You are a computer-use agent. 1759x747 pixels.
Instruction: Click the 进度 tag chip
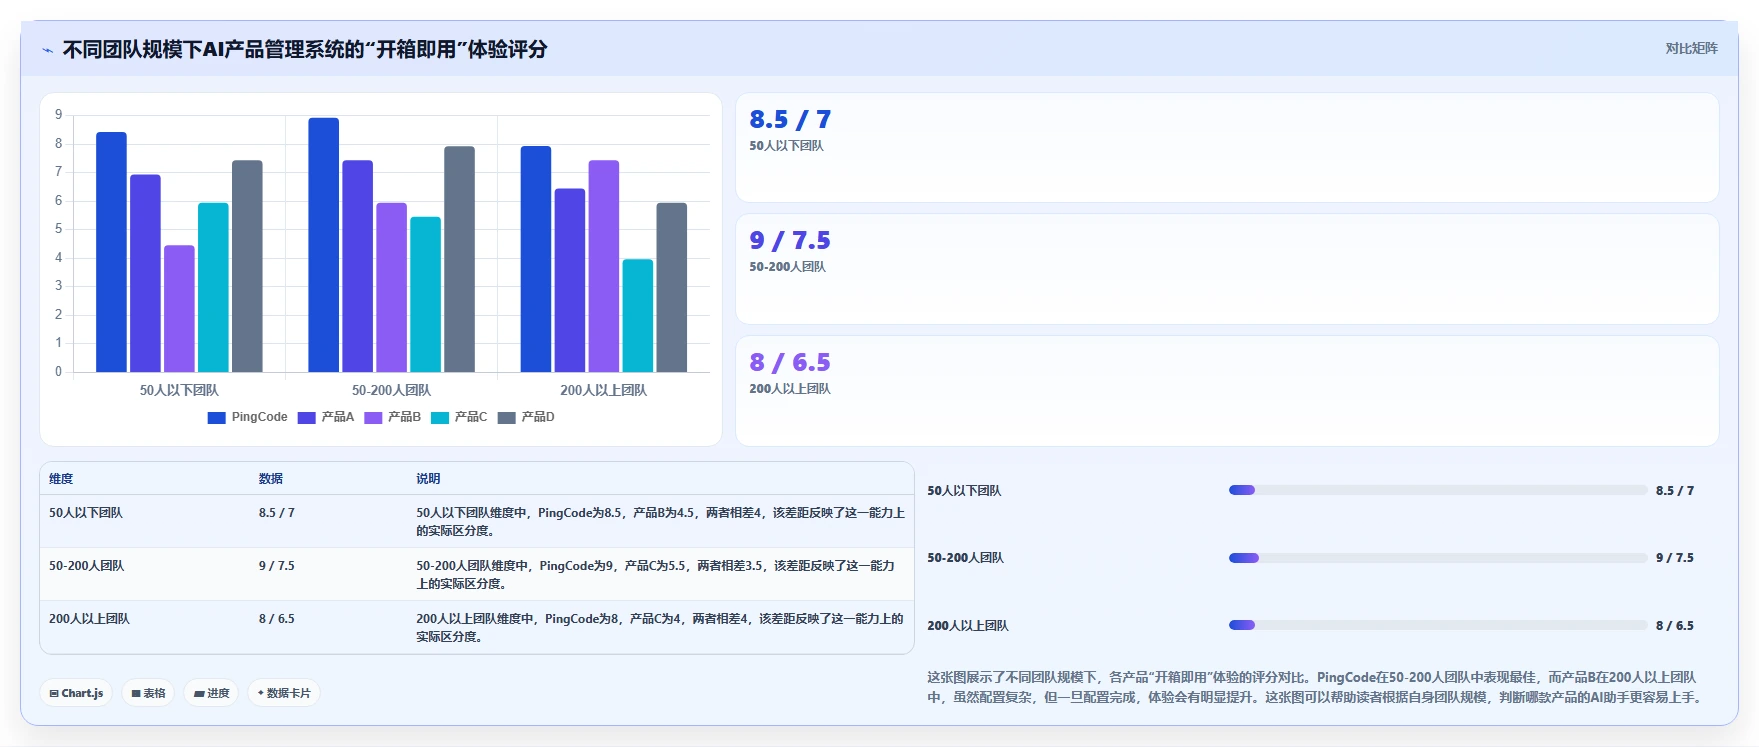(211, 693)
